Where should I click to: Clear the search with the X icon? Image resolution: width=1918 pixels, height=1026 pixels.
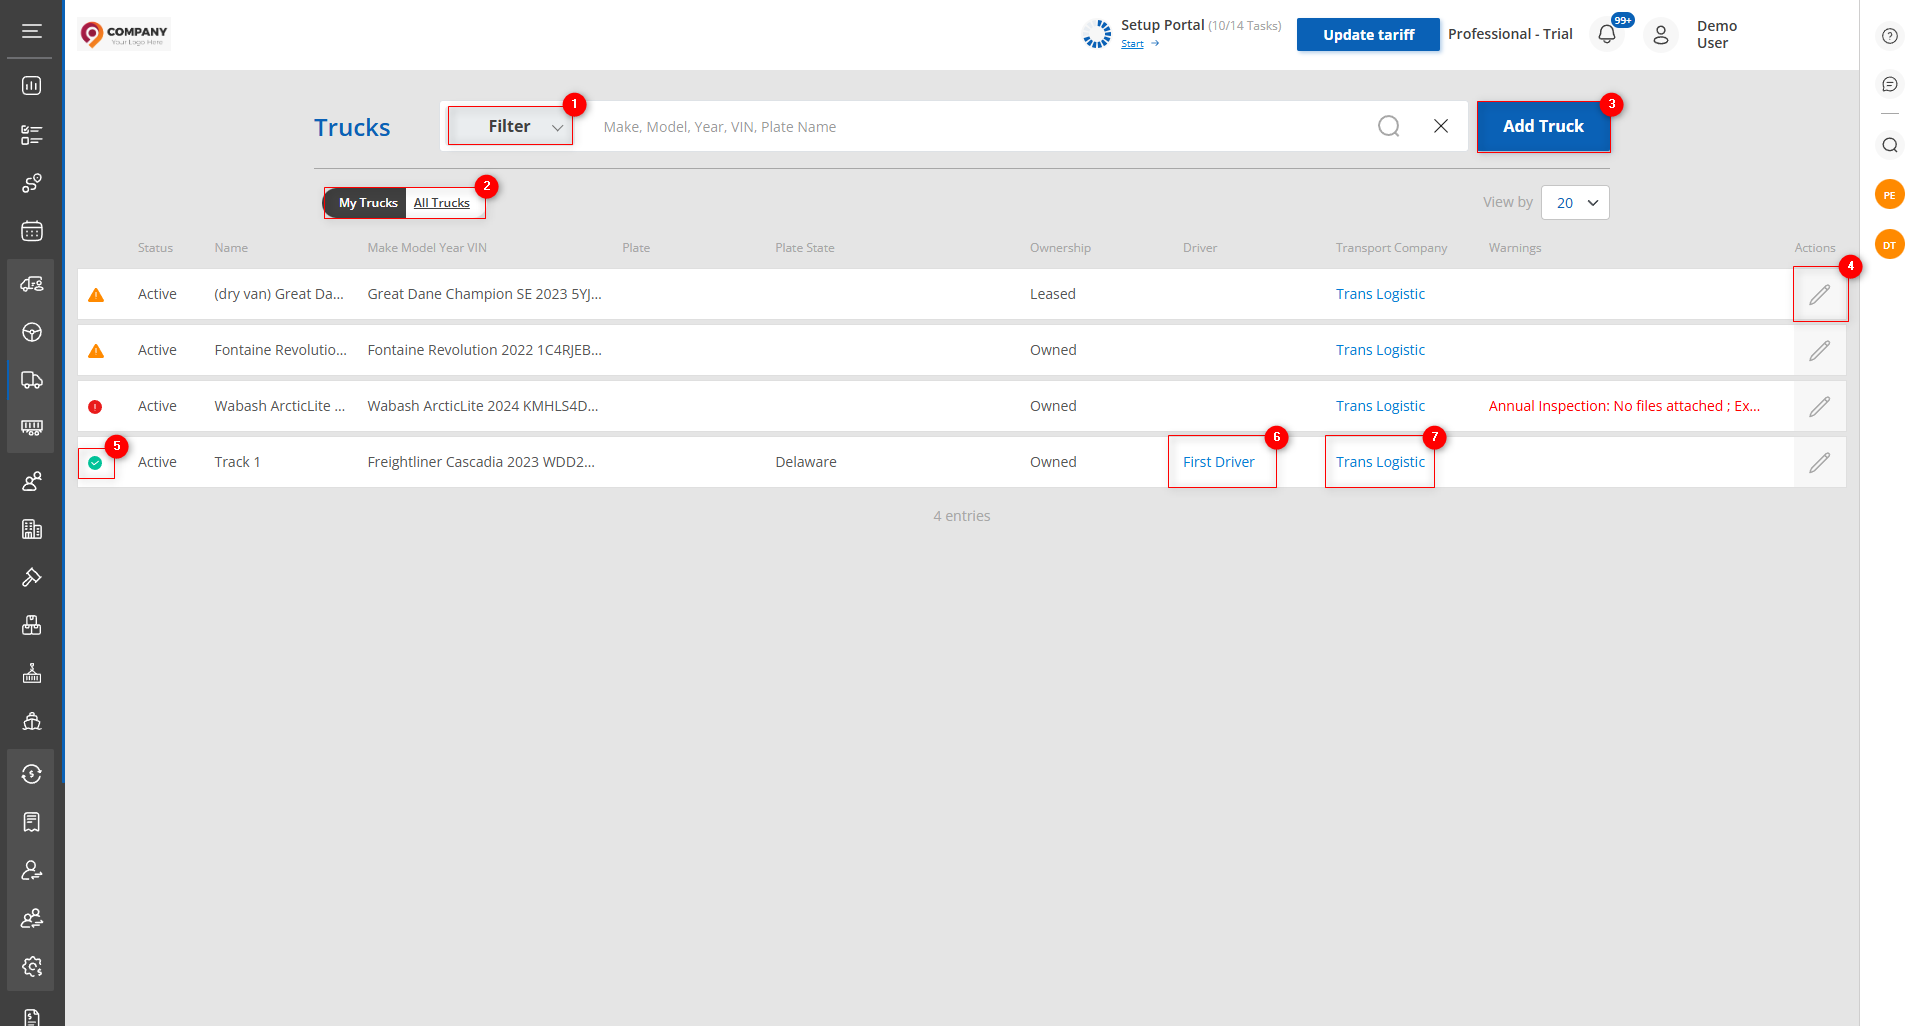[x=1440, y=126]
